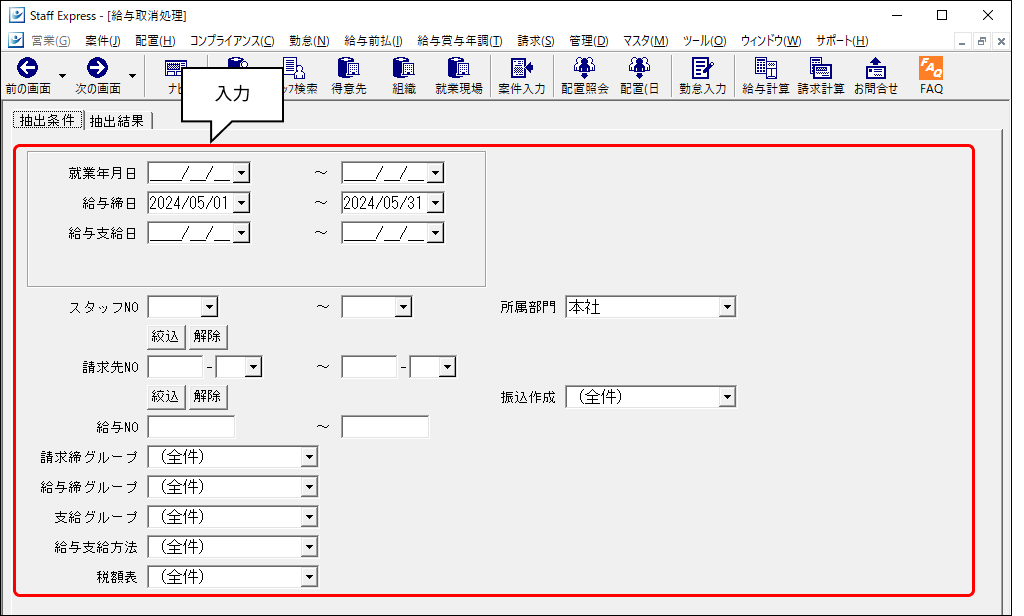The width and height of the screenshot is (1024, 616).
Task: Click 請求先NO start number field
Action: (175, 367)
